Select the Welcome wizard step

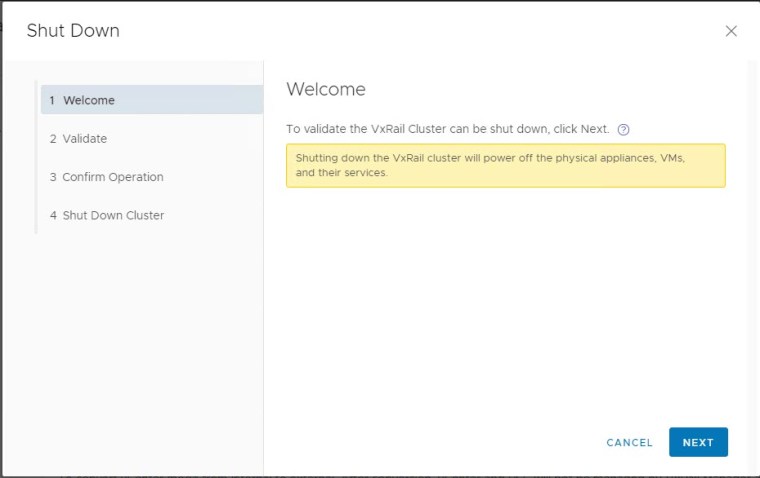[89, 100]
